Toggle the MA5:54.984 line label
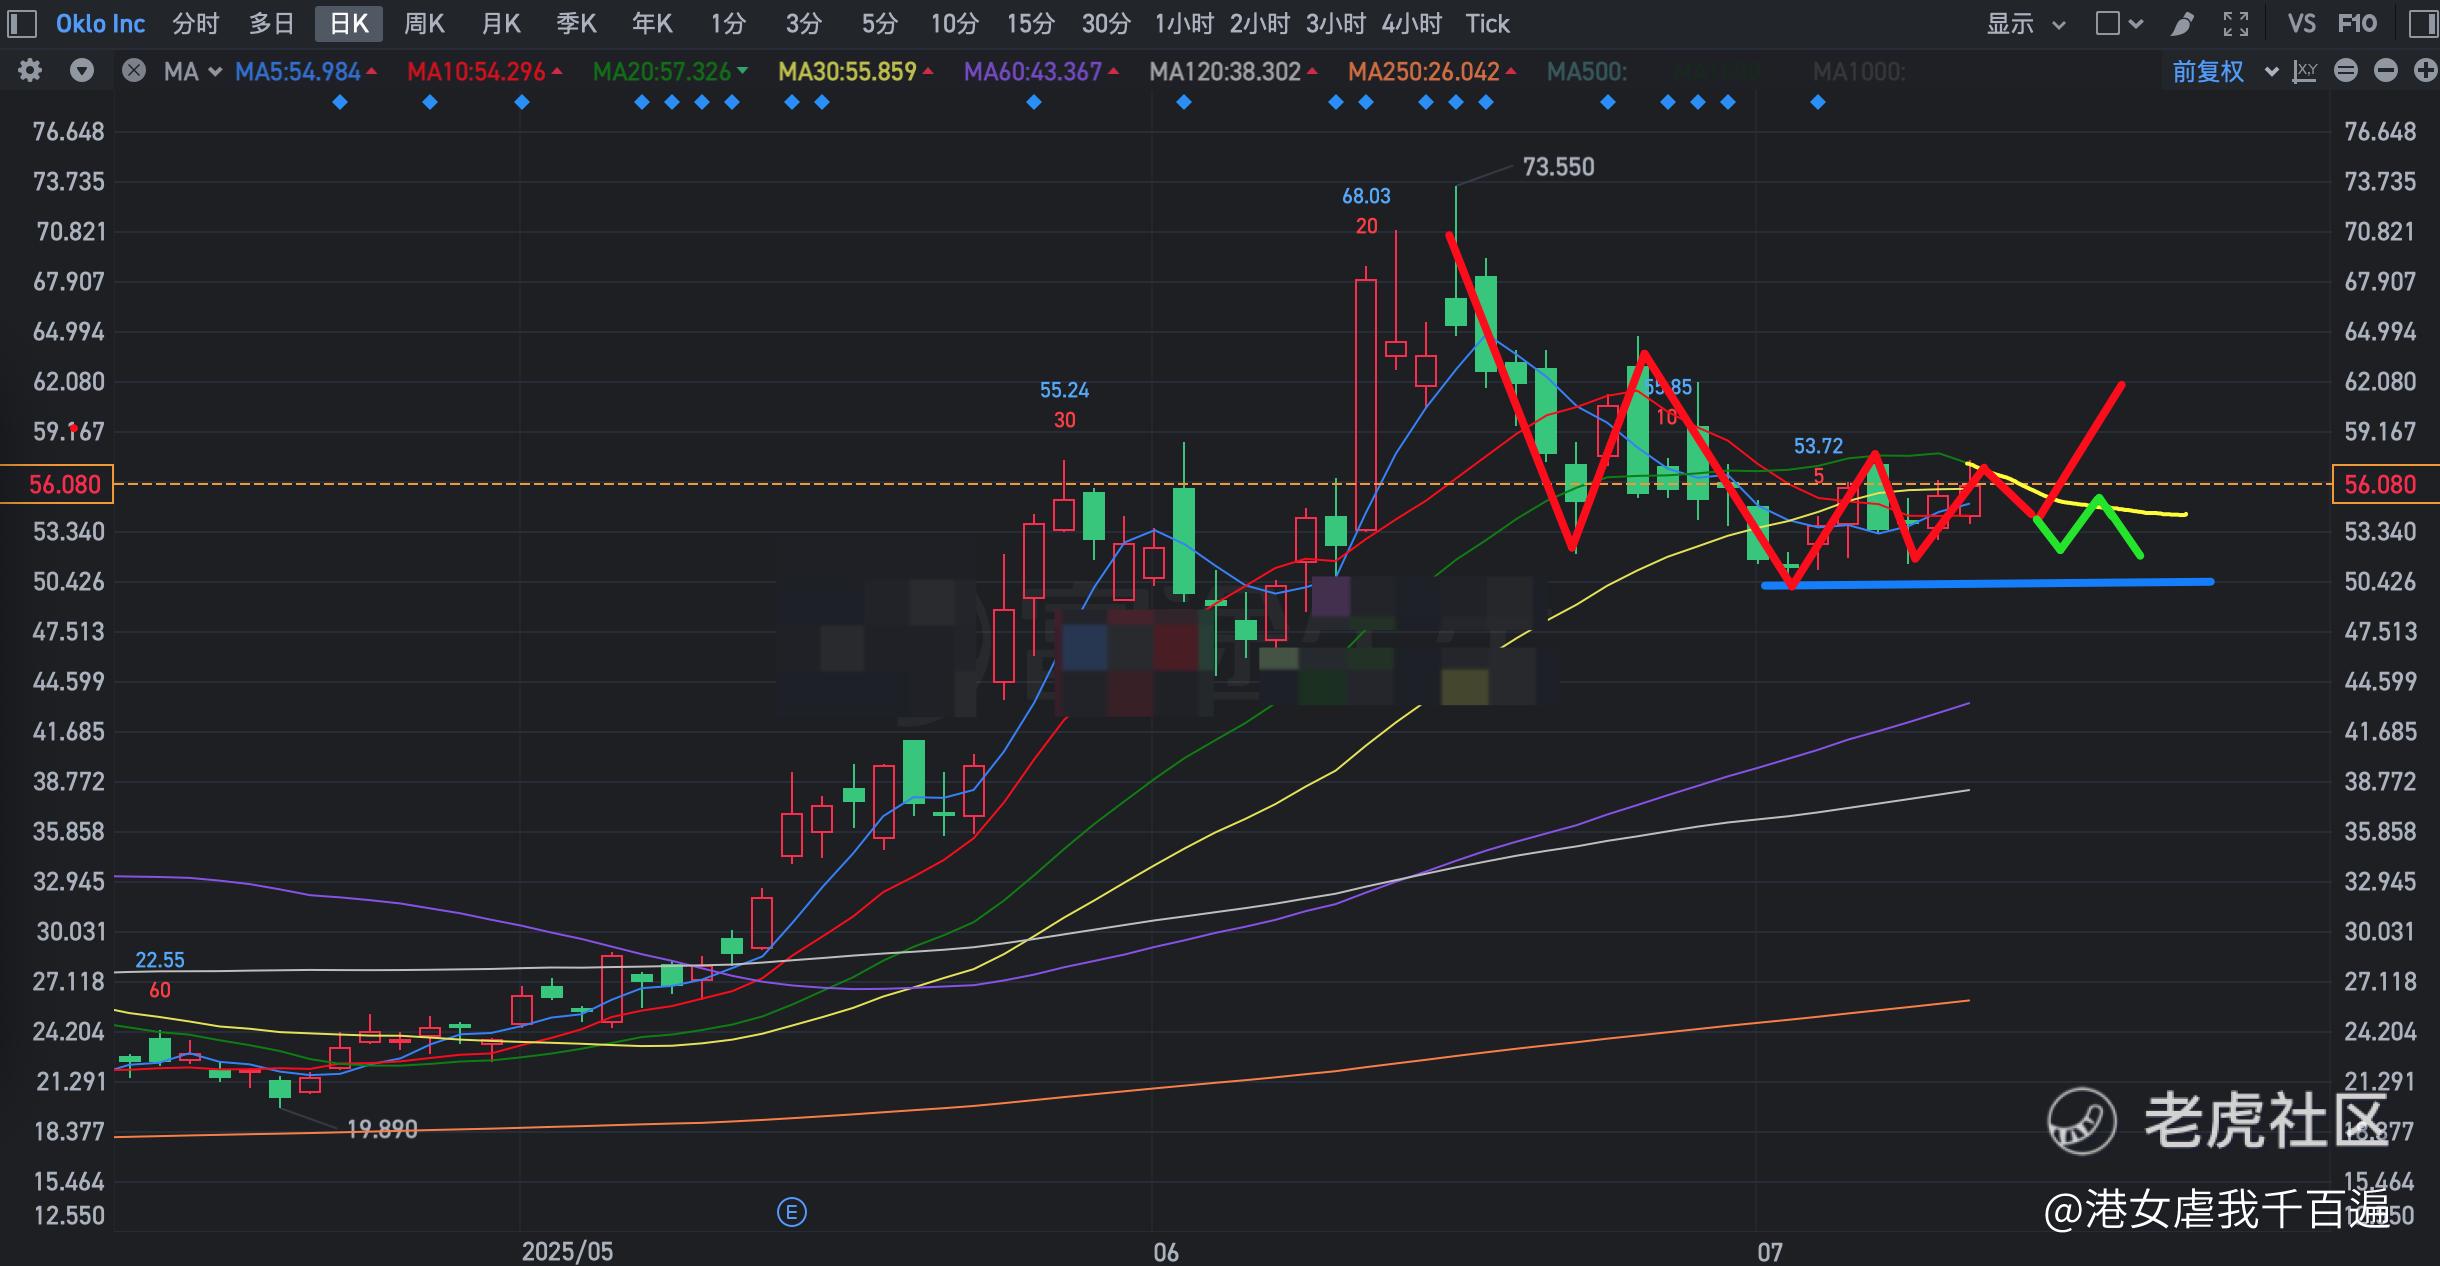This screenshot has height=1266, width=2440. pyautogui.click(x=305, y=71)
